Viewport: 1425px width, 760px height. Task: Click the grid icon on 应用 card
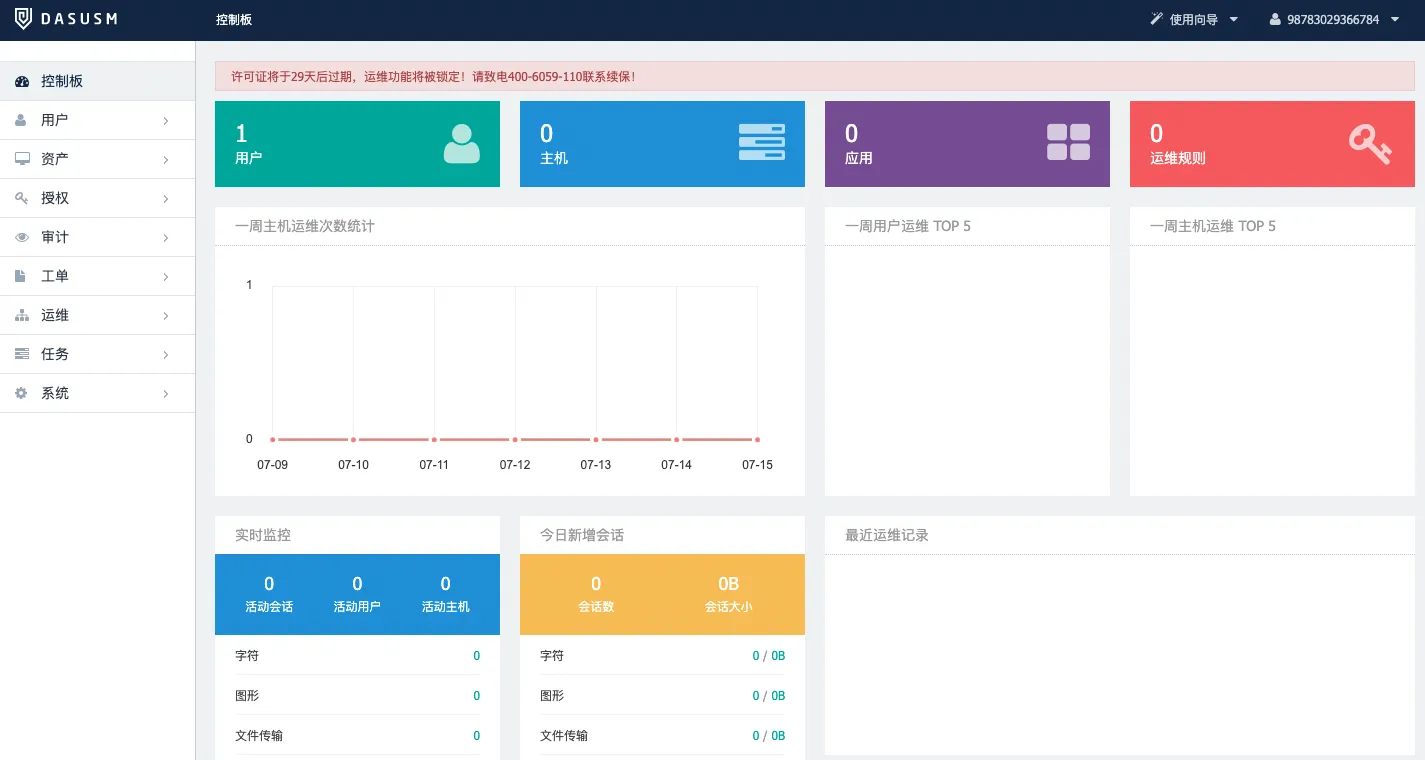point(1068,142)
